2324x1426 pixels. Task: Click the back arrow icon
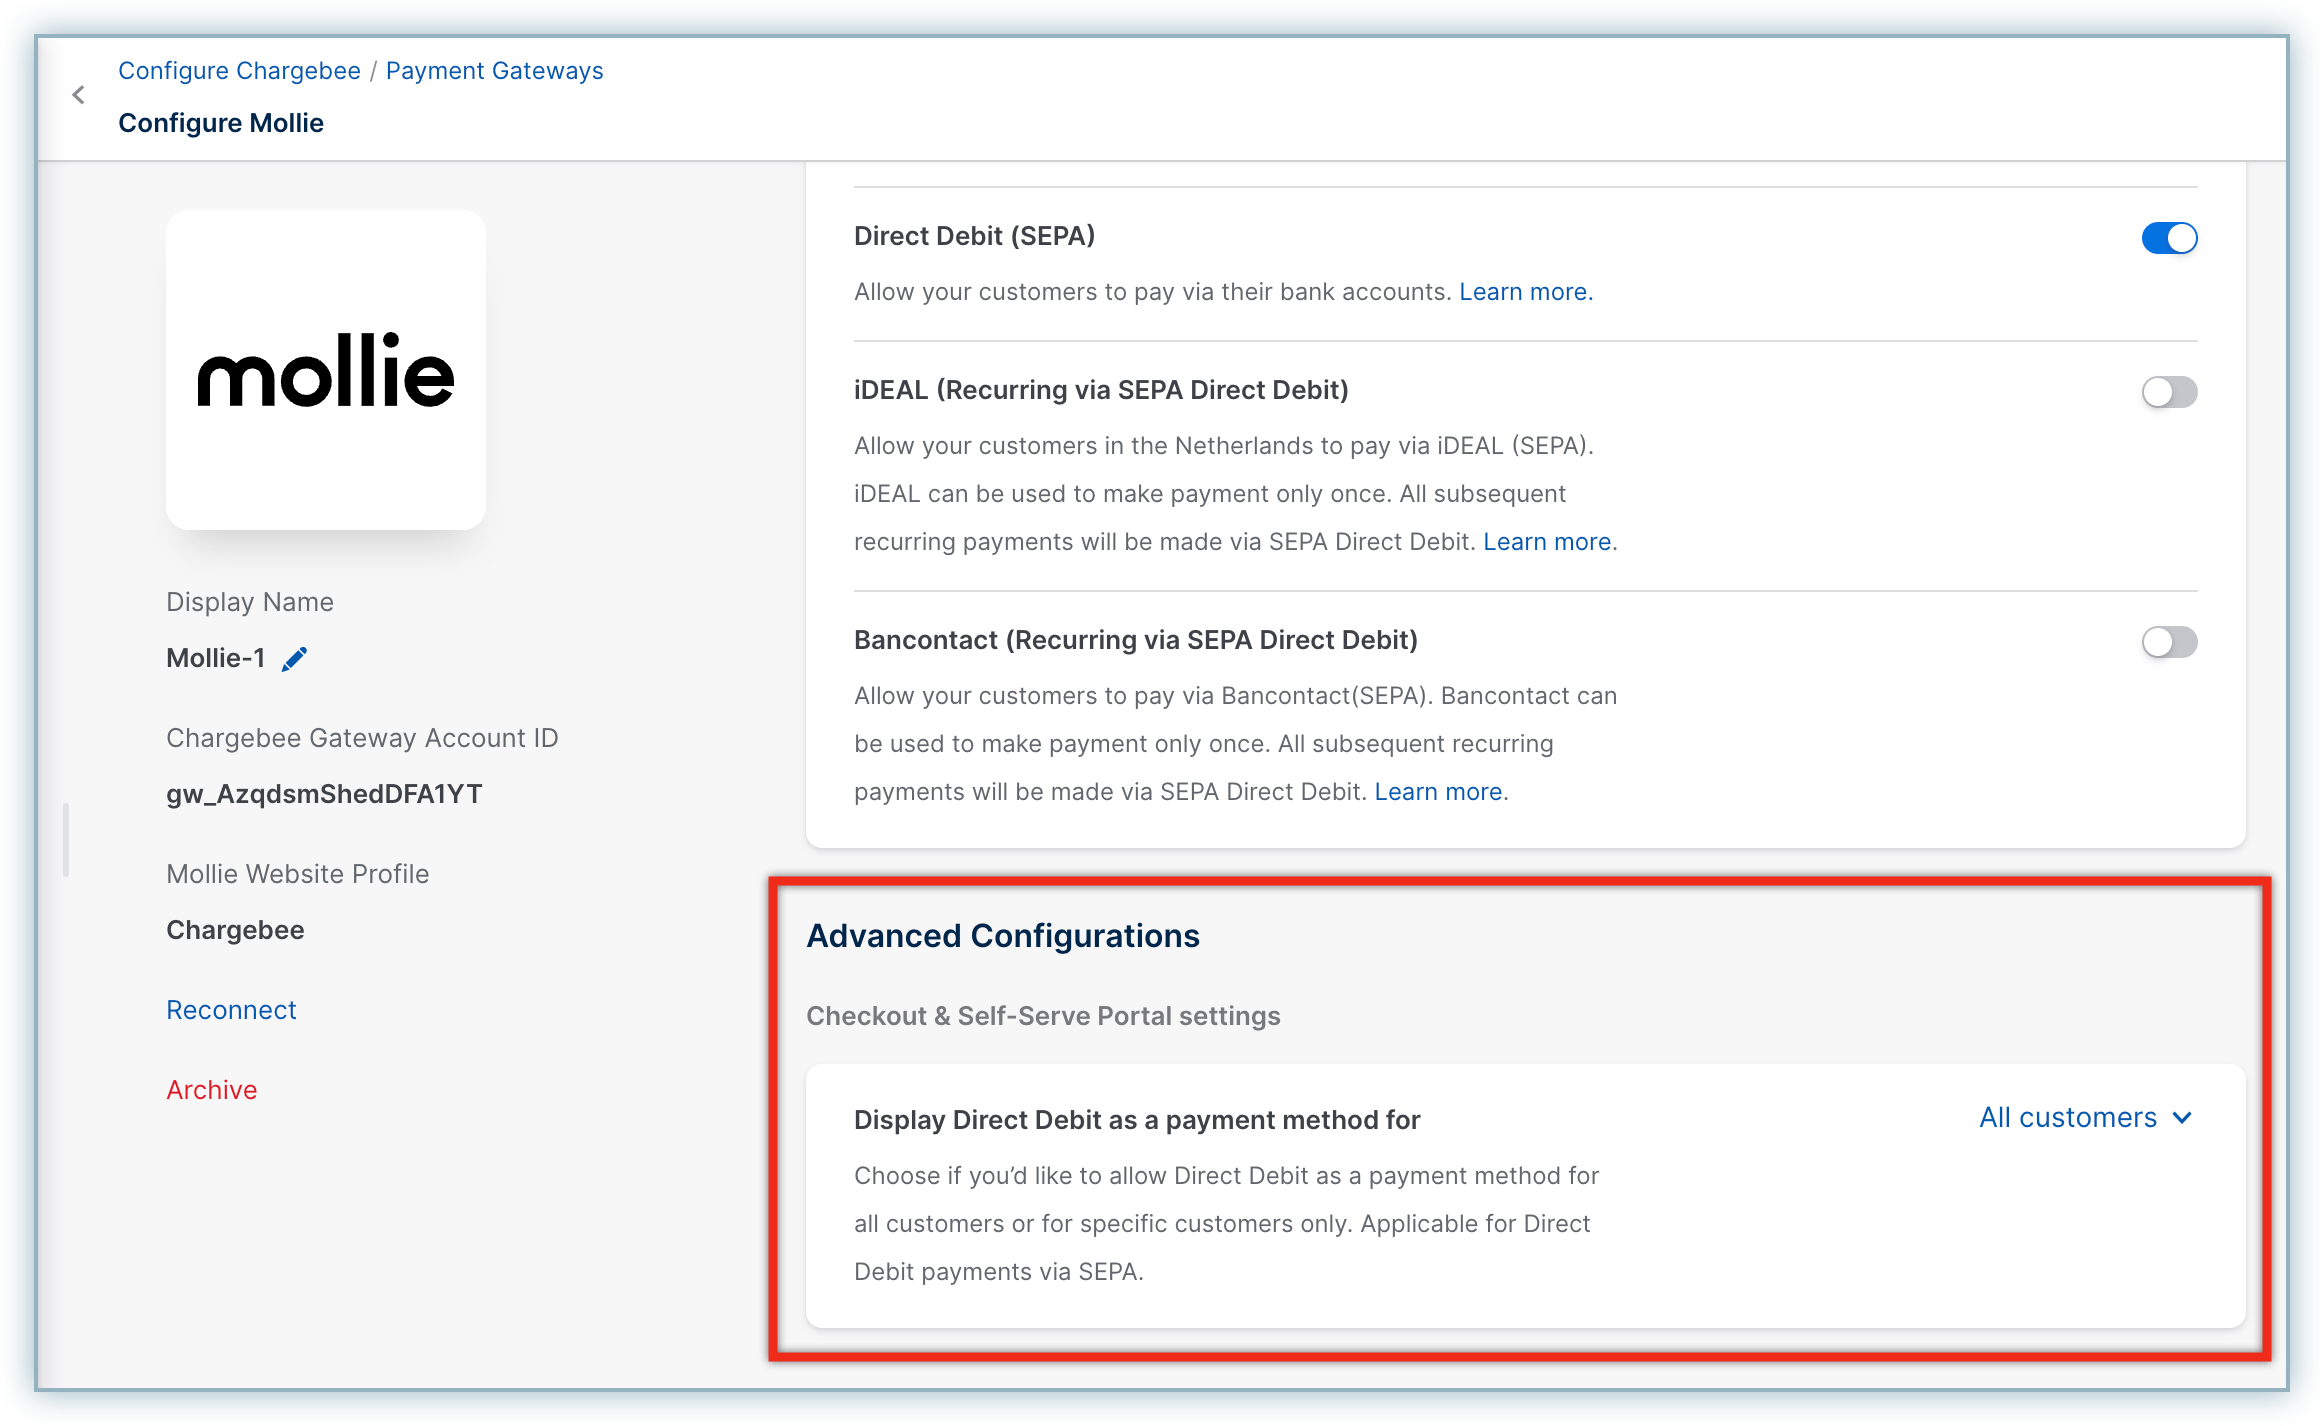(x=78, y=95)
